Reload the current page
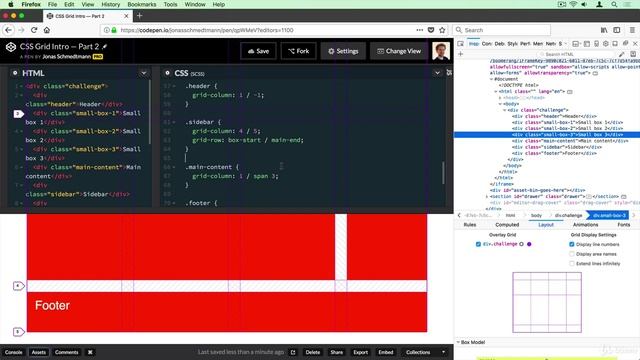The height and width of the screenshot is (360, 640). click(34, 30)
